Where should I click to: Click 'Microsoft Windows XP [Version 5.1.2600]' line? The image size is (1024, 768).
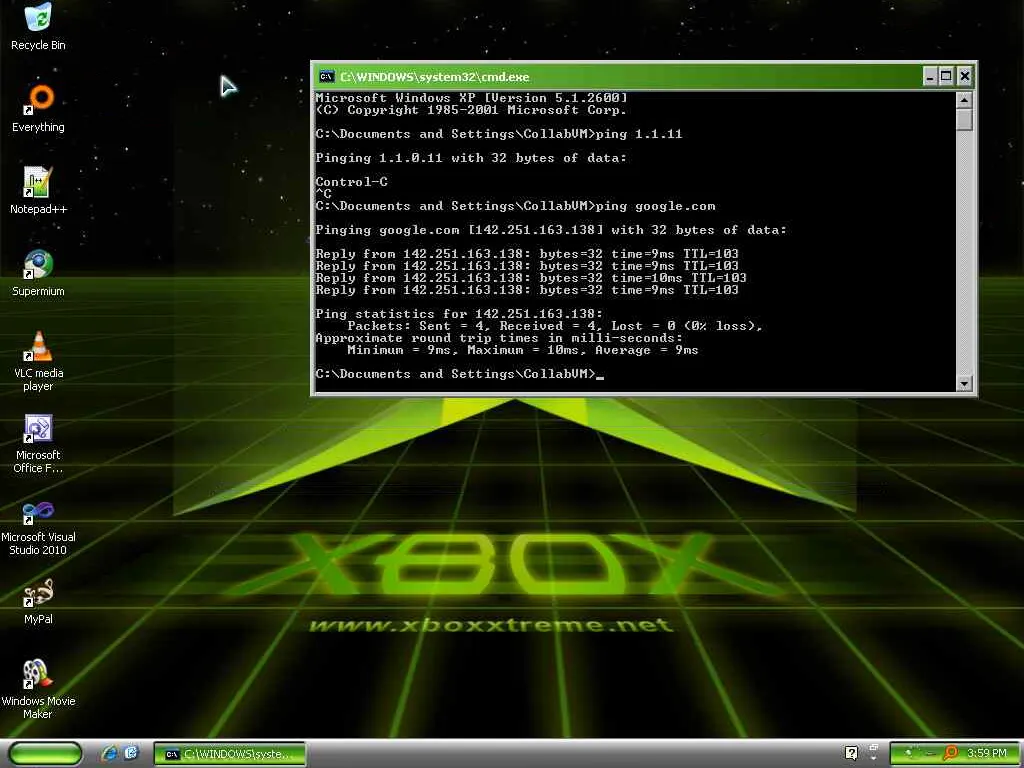[472, 98]
